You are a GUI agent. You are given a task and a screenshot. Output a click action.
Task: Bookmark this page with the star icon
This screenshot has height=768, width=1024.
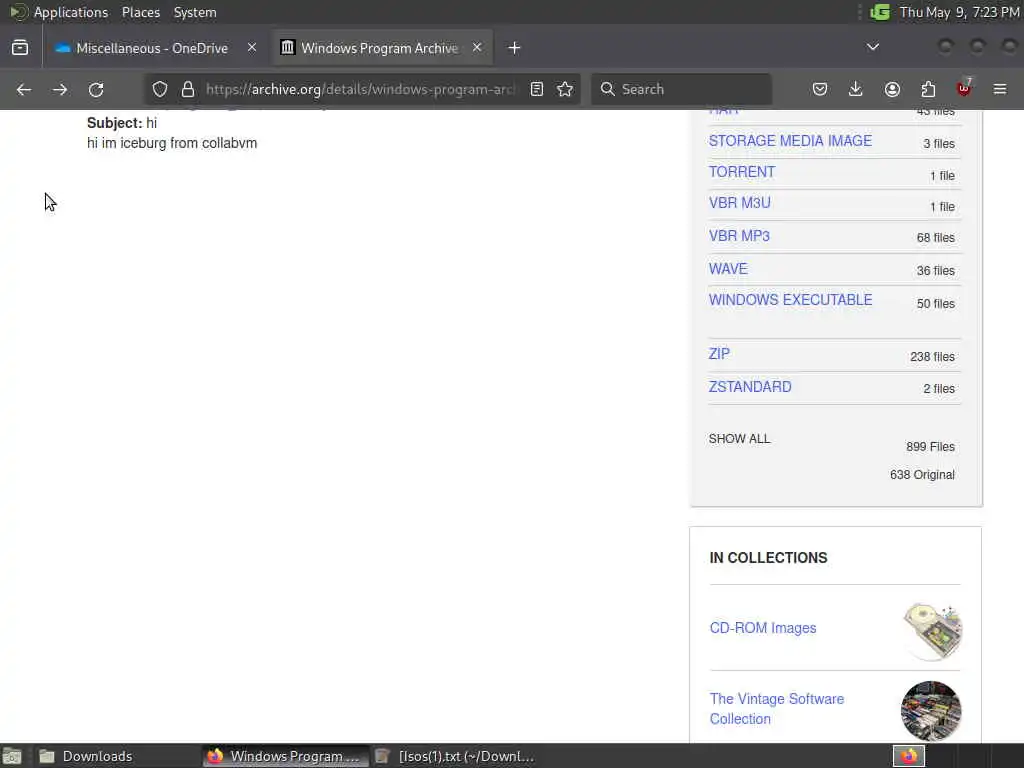tap(566, 89)
